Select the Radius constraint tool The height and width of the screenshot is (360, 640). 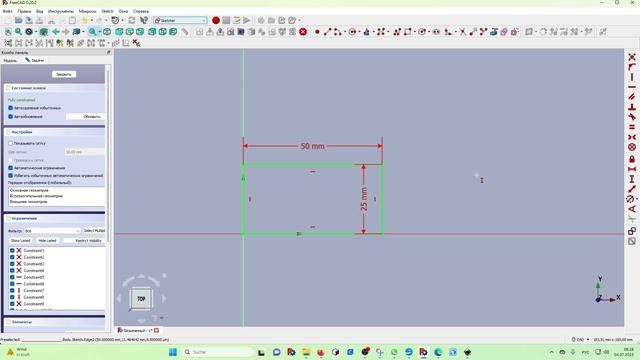(631, 199)
